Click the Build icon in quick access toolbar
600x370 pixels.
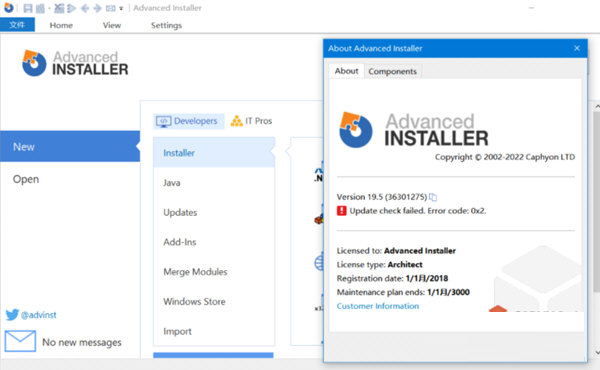[40, 8]
